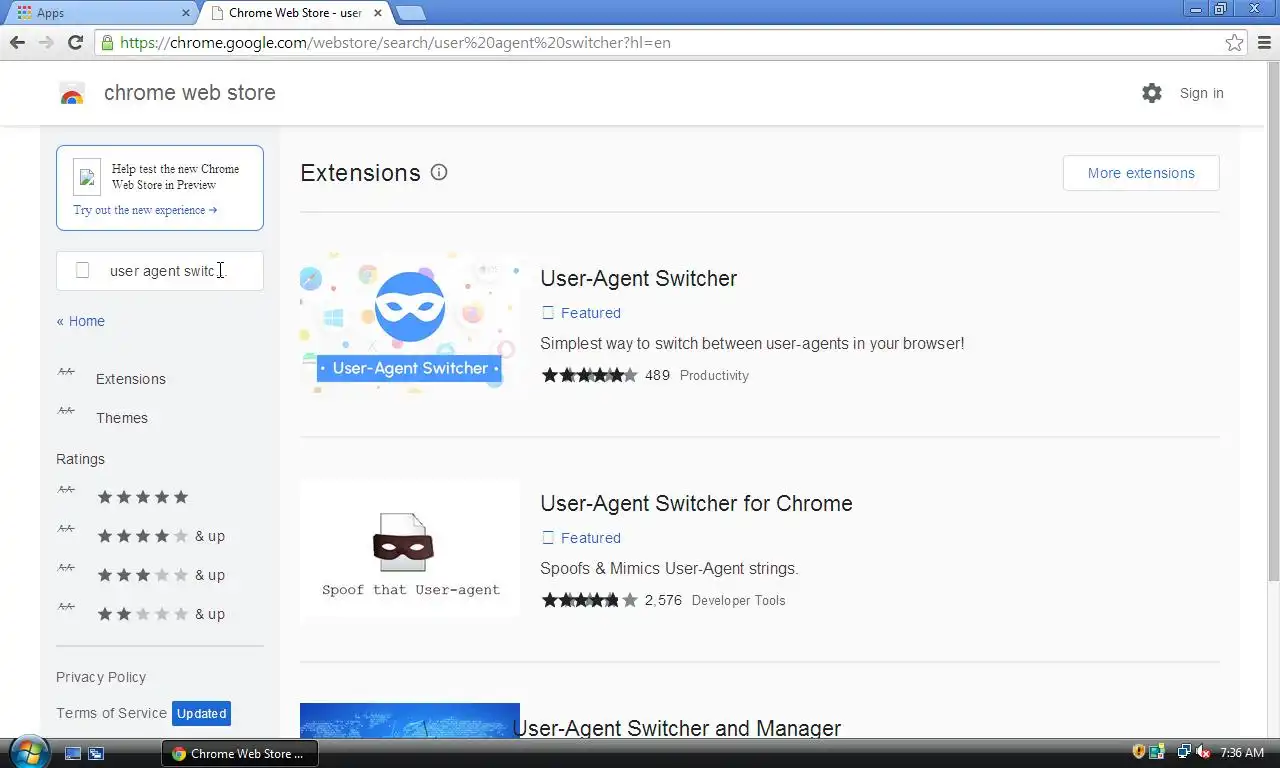Viewport: 1280px width, 768px height.
Task: Click 'Simplest way to switch between user-agents' description
Action: [752, 343]
